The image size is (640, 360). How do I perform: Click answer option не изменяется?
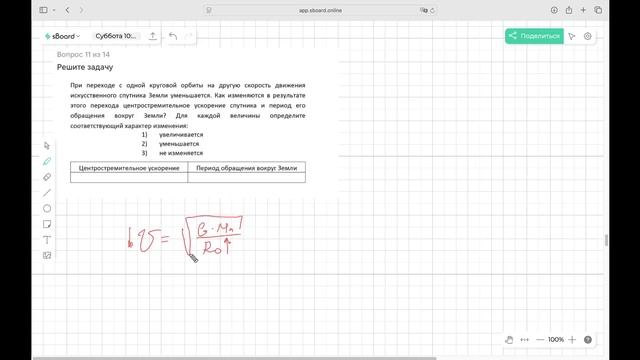pos(181,153)
